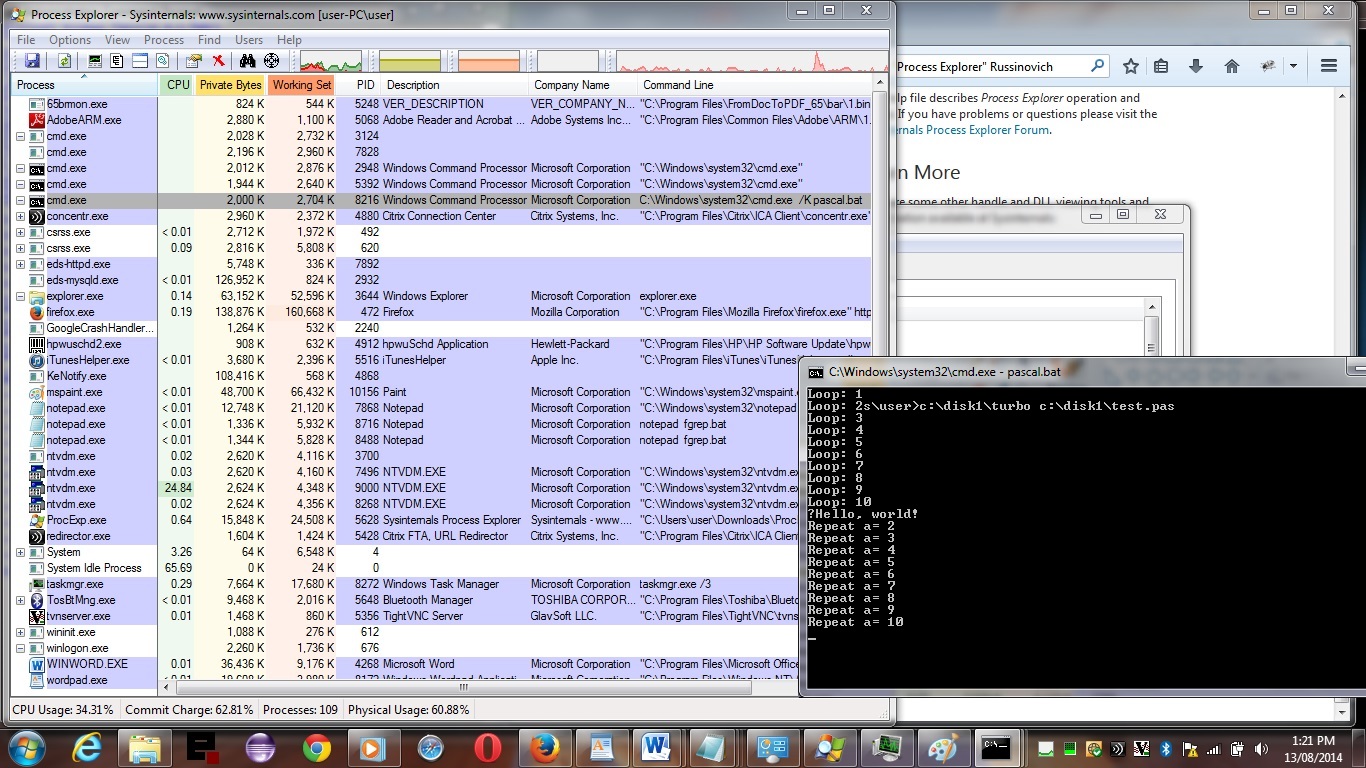This screenshot has height=768, width=1366.
Task: Expand the System process tree node
Action: pyautogui.click(x=20, y=552)
